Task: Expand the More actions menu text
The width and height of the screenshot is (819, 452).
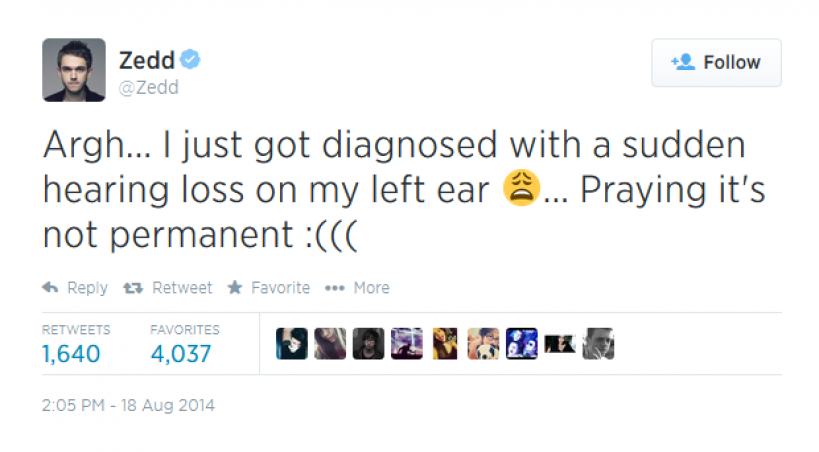Action: (371, 288)
